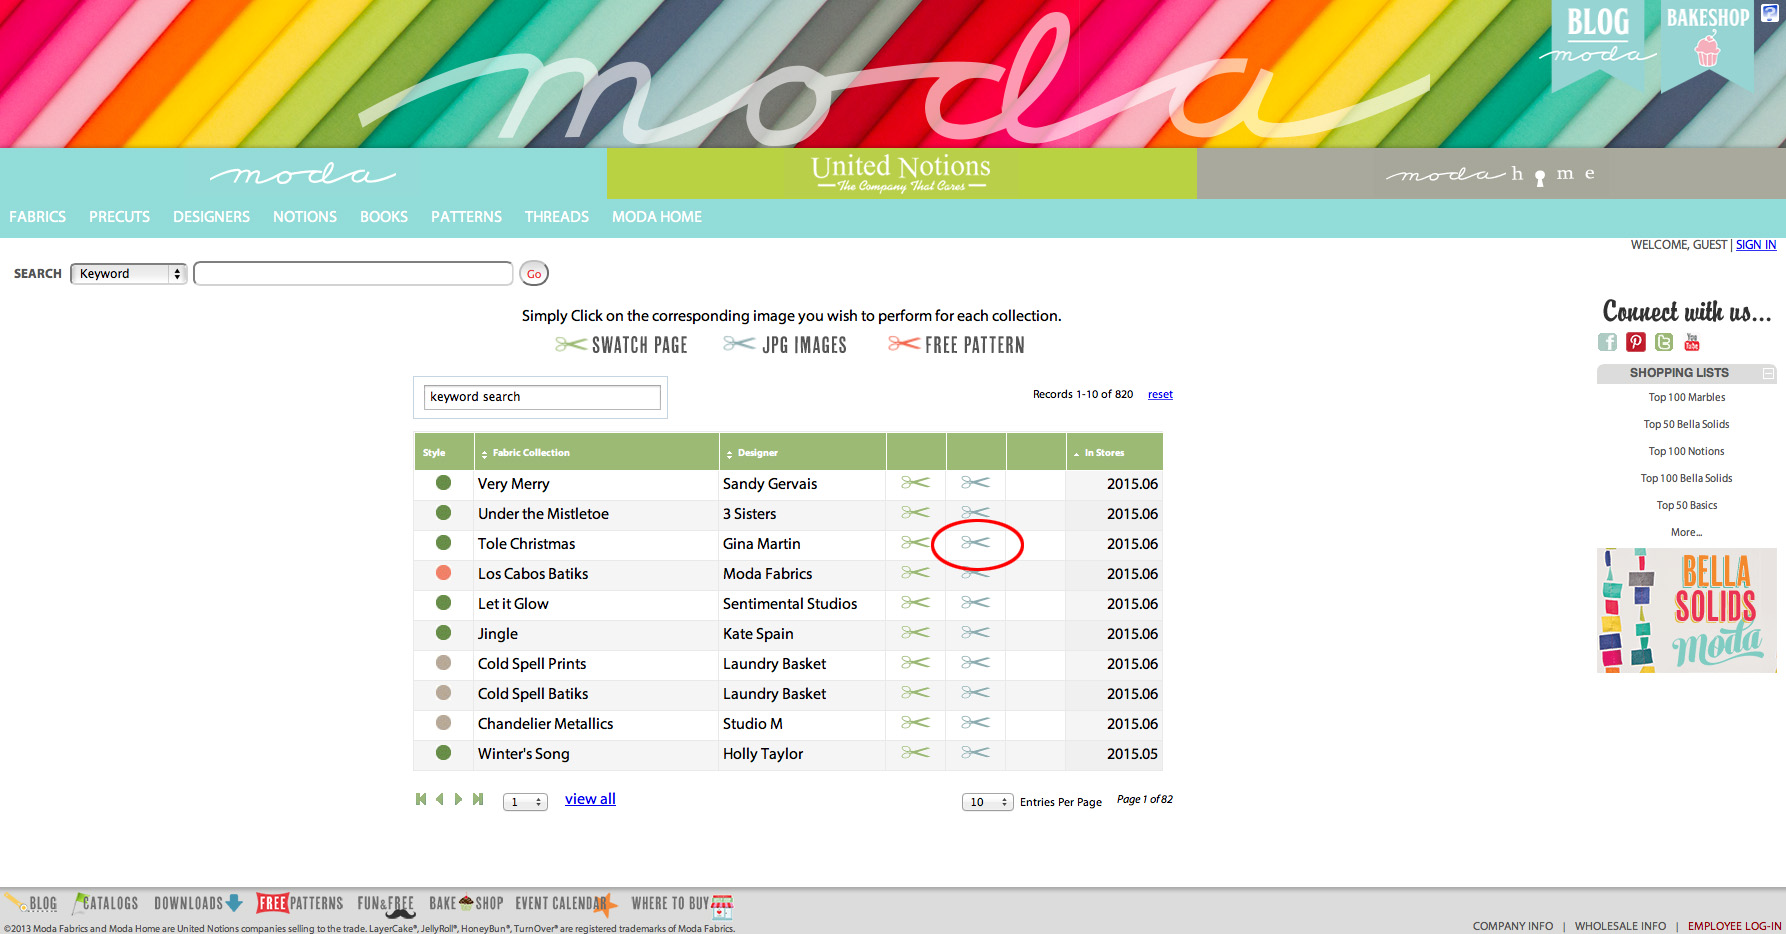Open the Where To Buy footer link

[682, 905]
